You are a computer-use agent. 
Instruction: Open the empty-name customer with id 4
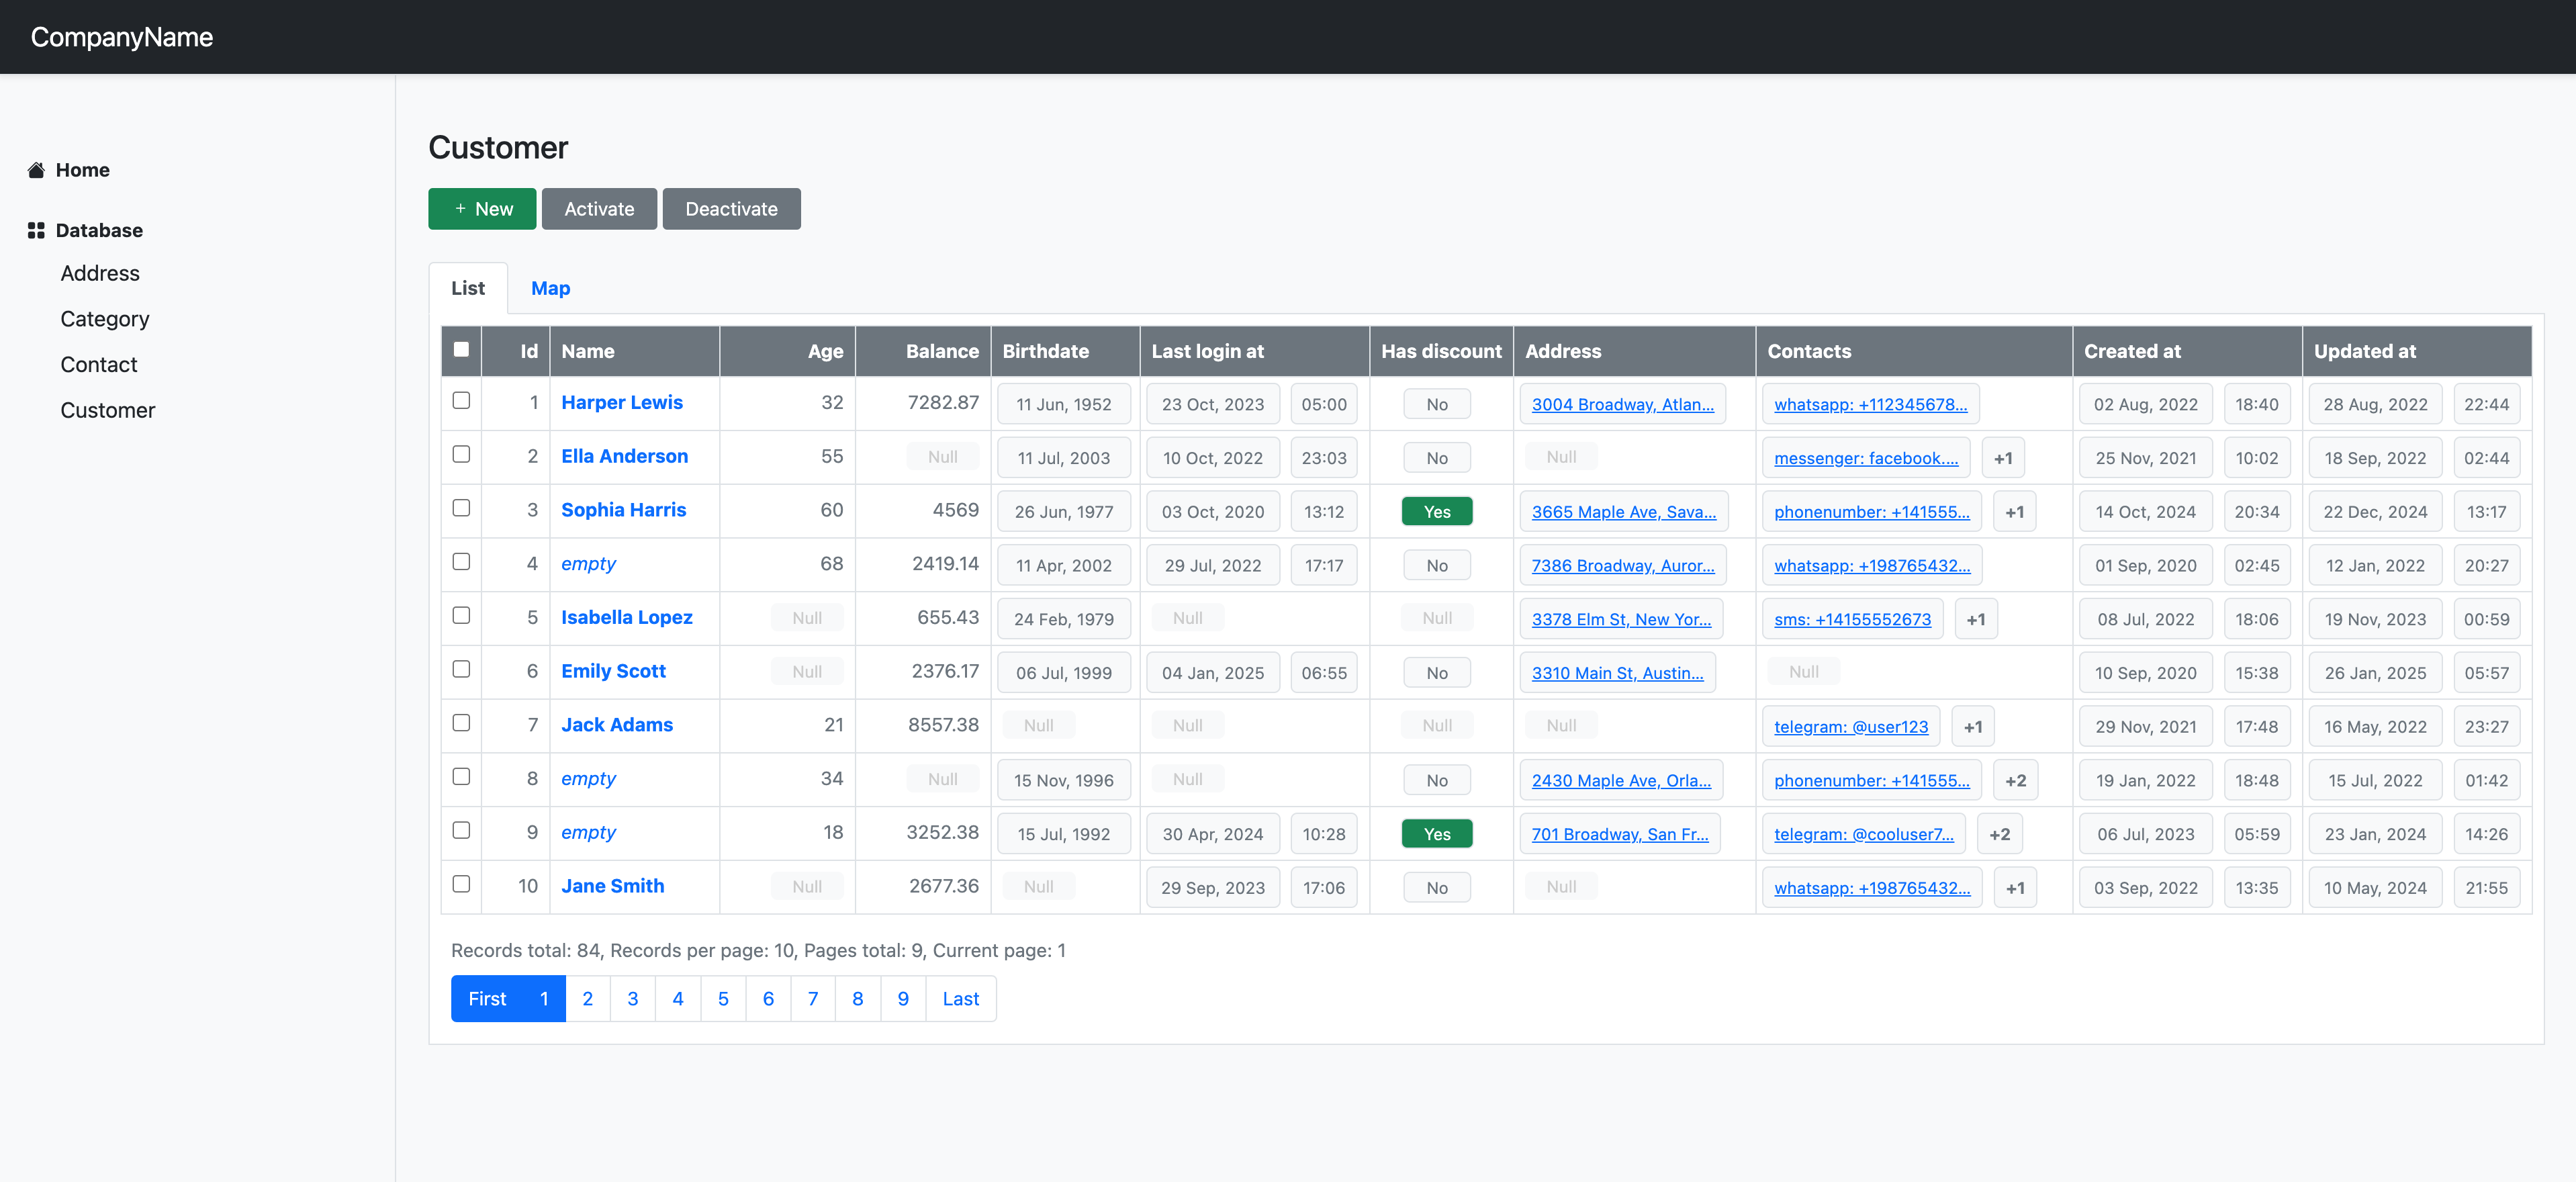(588, 563)
